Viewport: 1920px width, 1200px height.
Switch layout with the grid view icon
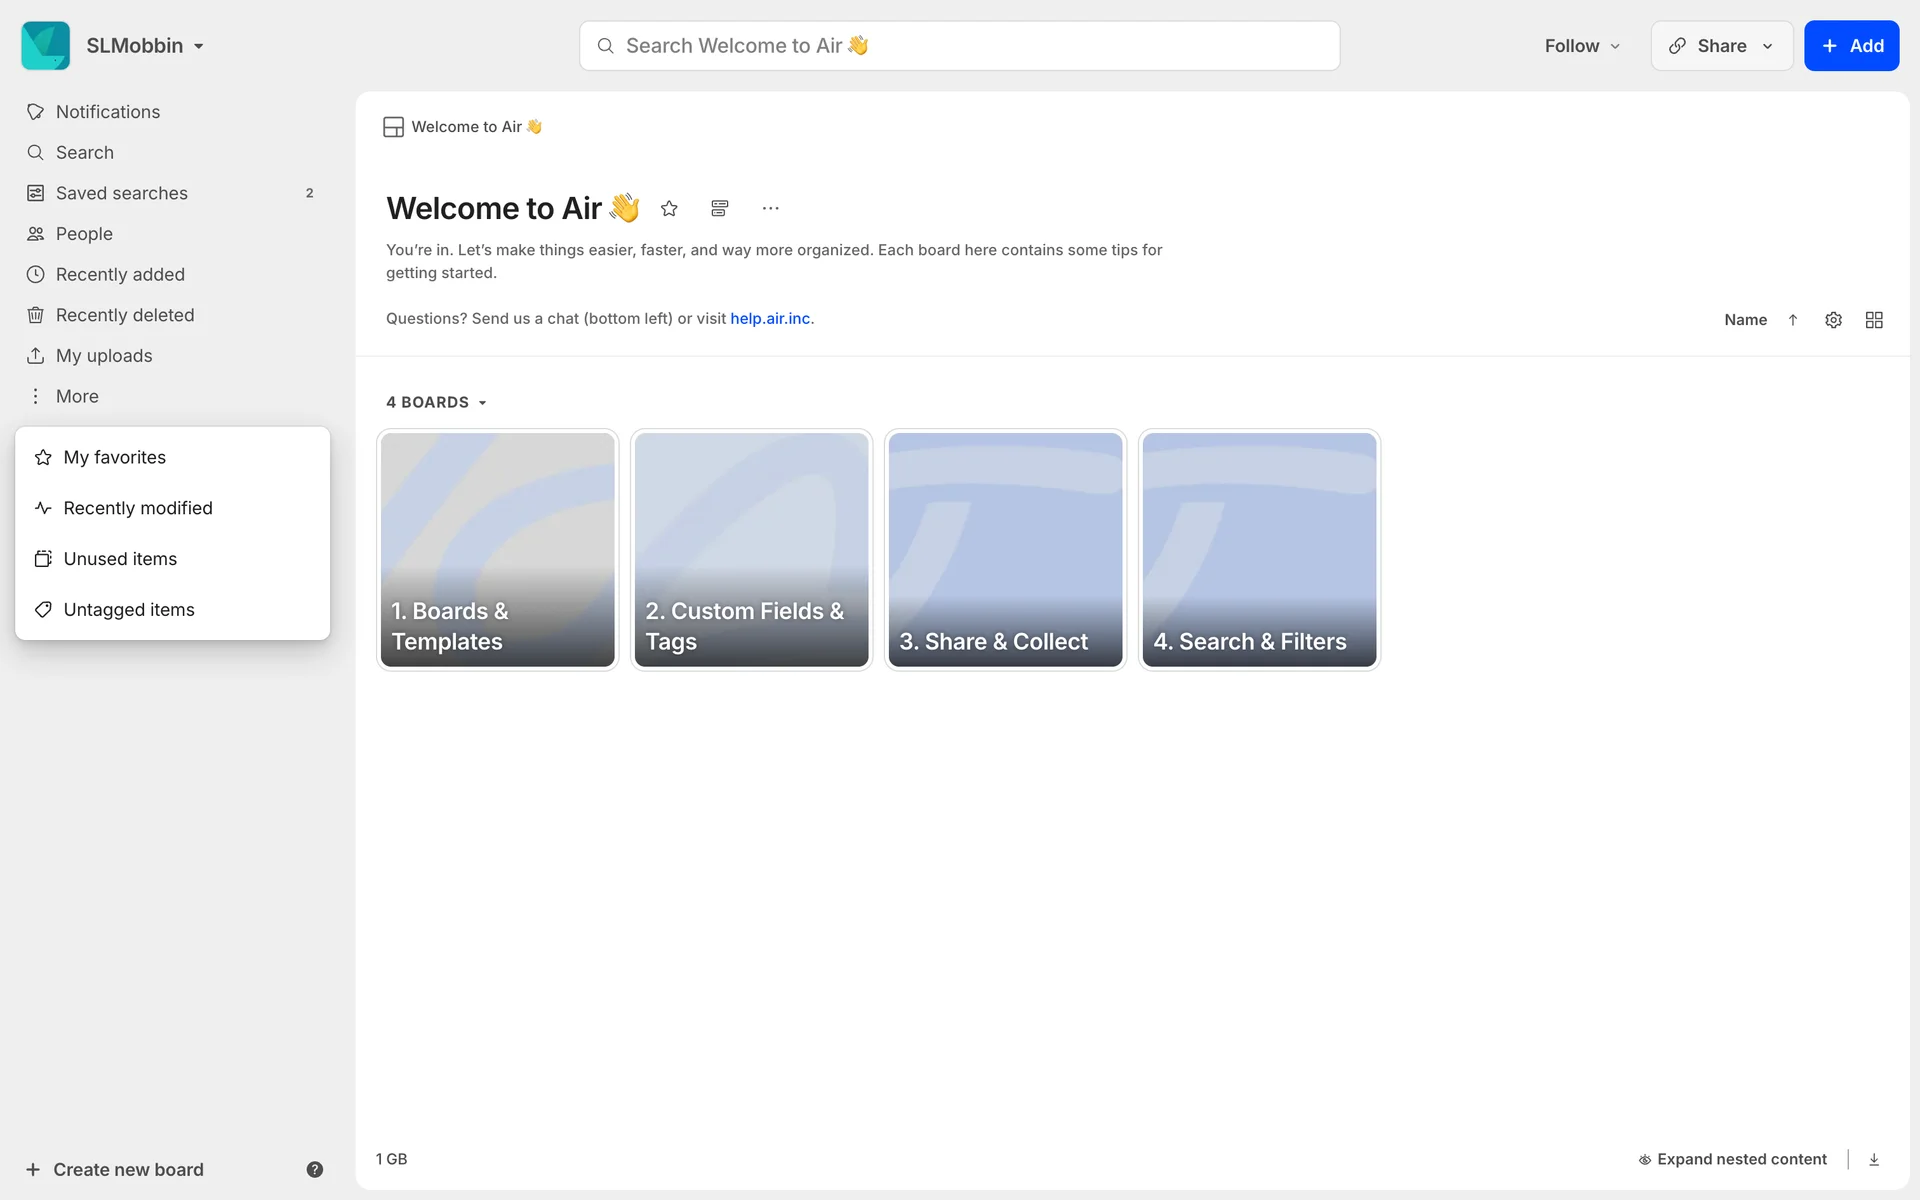(x=1874, y=320)
